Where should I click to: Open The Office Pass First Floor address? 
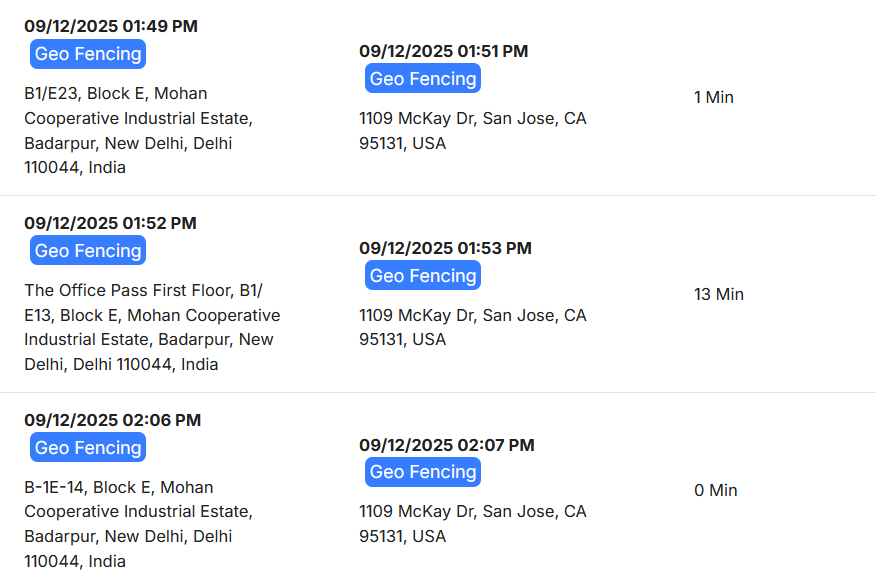tap(152, 327)
